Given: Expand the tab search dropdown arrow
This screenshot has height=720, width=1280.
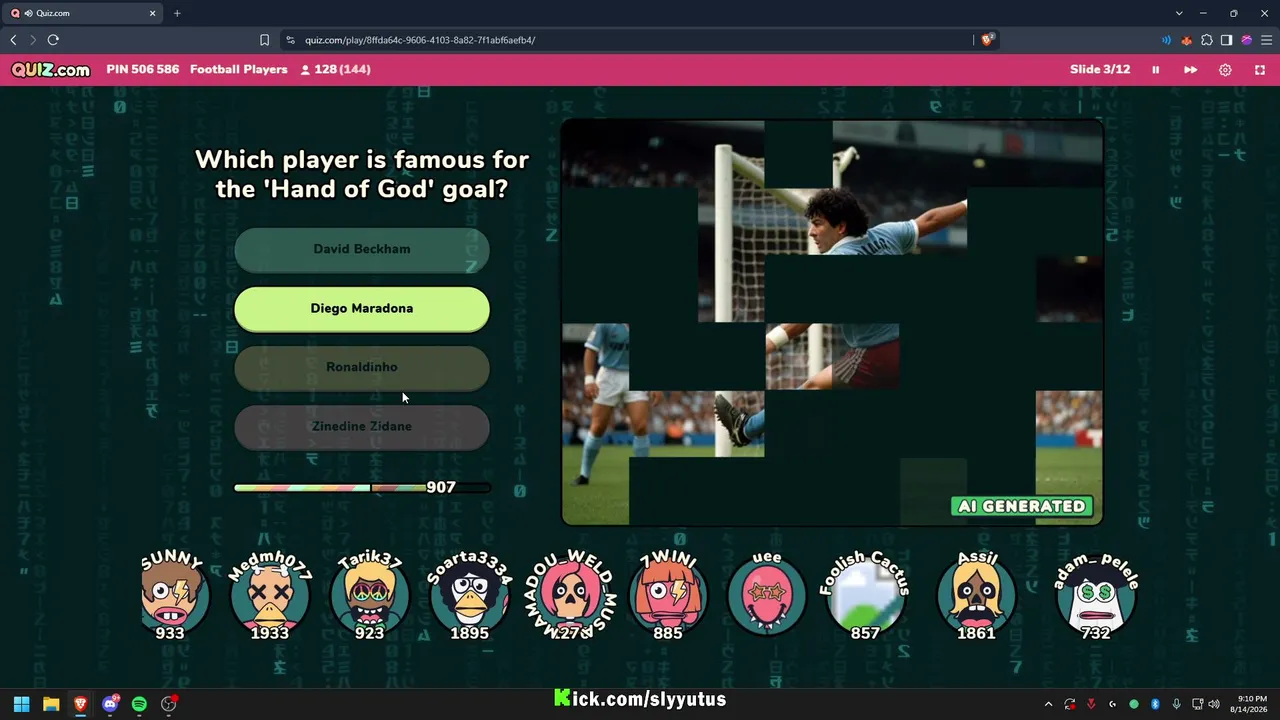Looking at the screenshot, I should (x=1179, y=13).
